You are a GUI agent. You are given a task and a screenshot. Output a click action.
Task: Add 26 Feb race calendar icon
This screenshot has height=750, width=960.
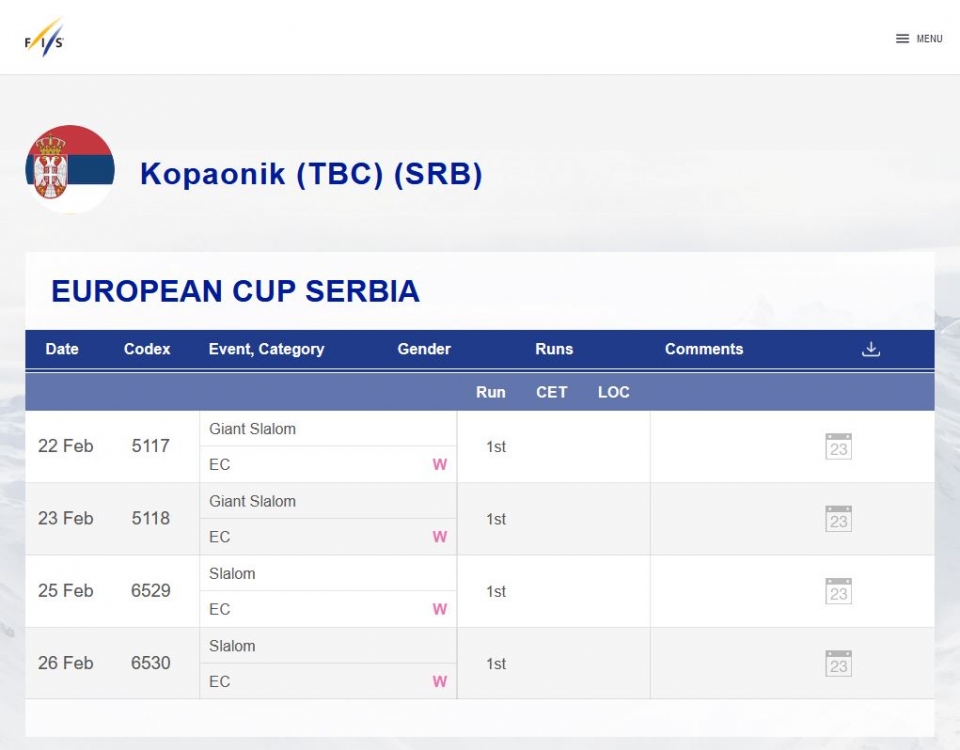pyautogui.click(x=838, y=663)
